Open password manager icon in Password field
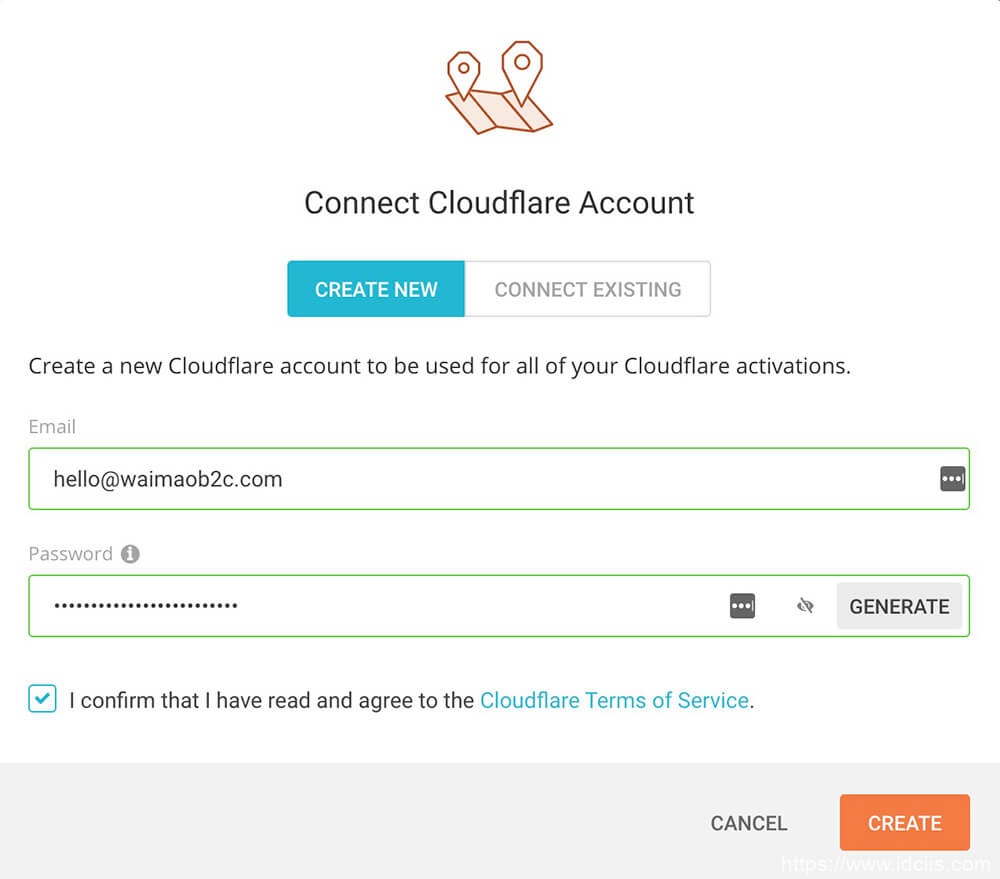This screenshot has height=879, width=1000. 742,606
